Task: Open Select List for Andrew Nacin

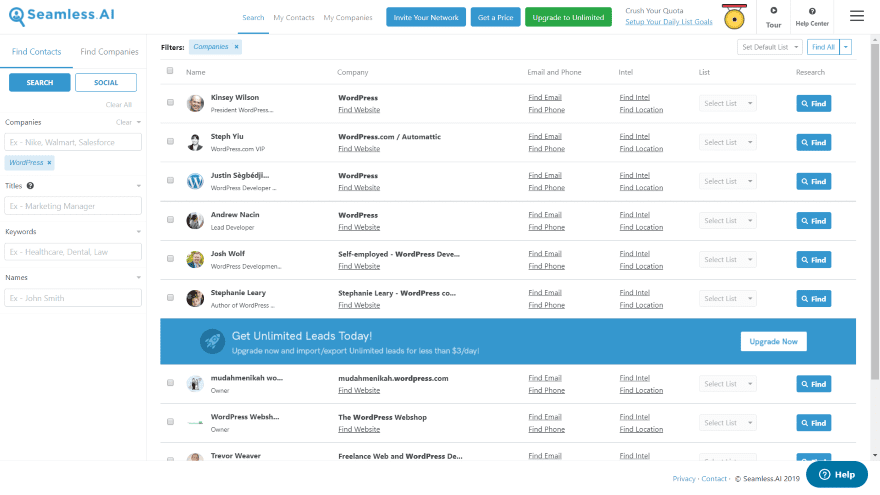Action: click(x=727, y=221)
